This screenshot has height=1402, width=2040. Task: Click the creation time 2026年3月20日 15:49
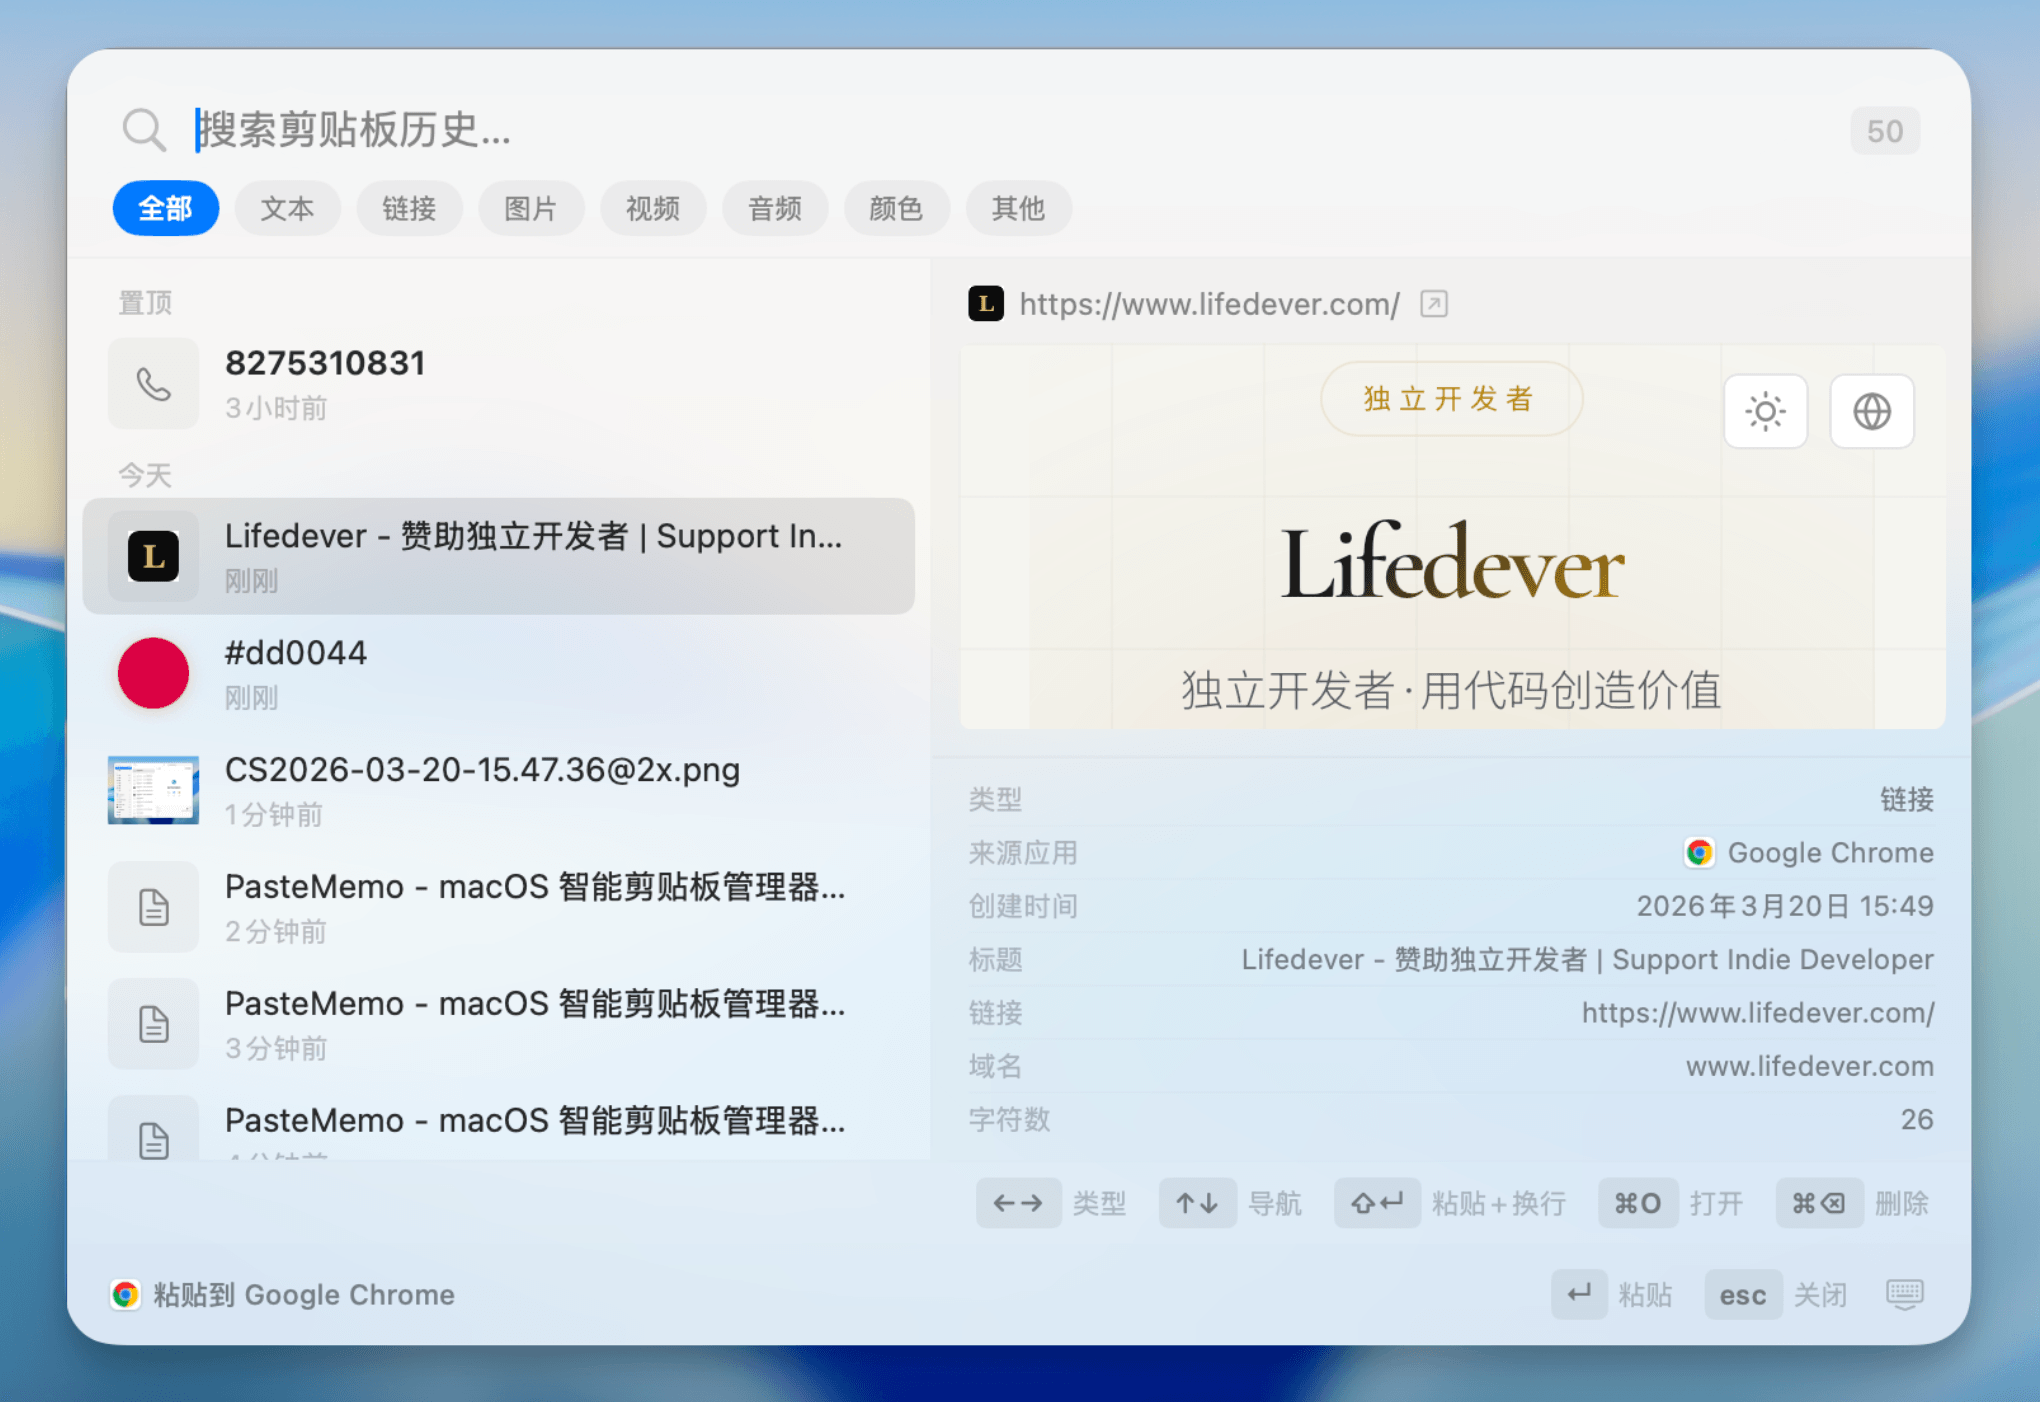coord(1784,906)
